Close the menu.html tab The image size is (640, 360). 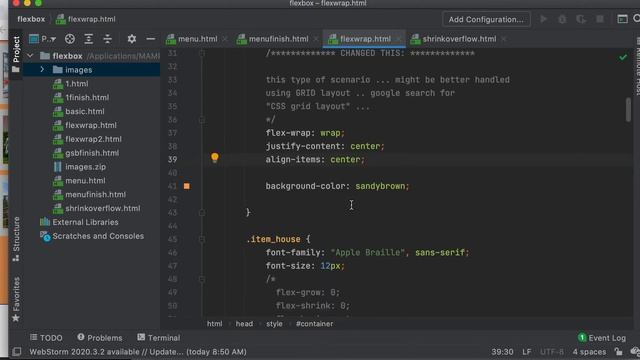[x=224, y=39]
